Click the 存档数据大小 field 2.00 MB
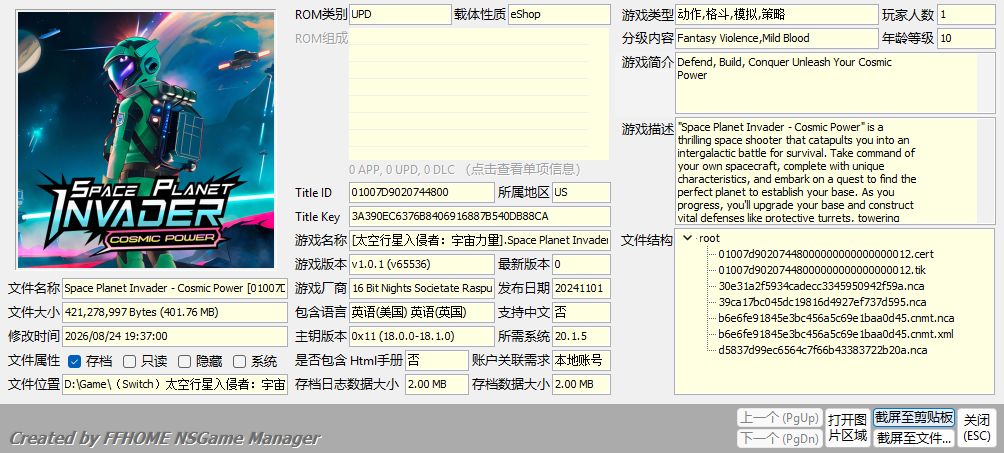Screen dimensions: 1004x453 (581, 384)
